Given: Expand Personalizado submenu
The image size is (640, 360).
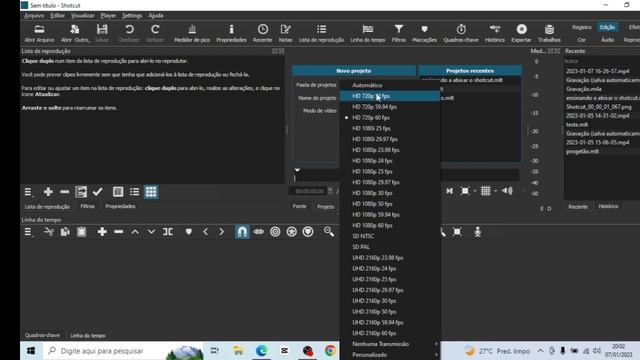Looking at the screenshot, I should pyautogui.click(x=390, y=355).
